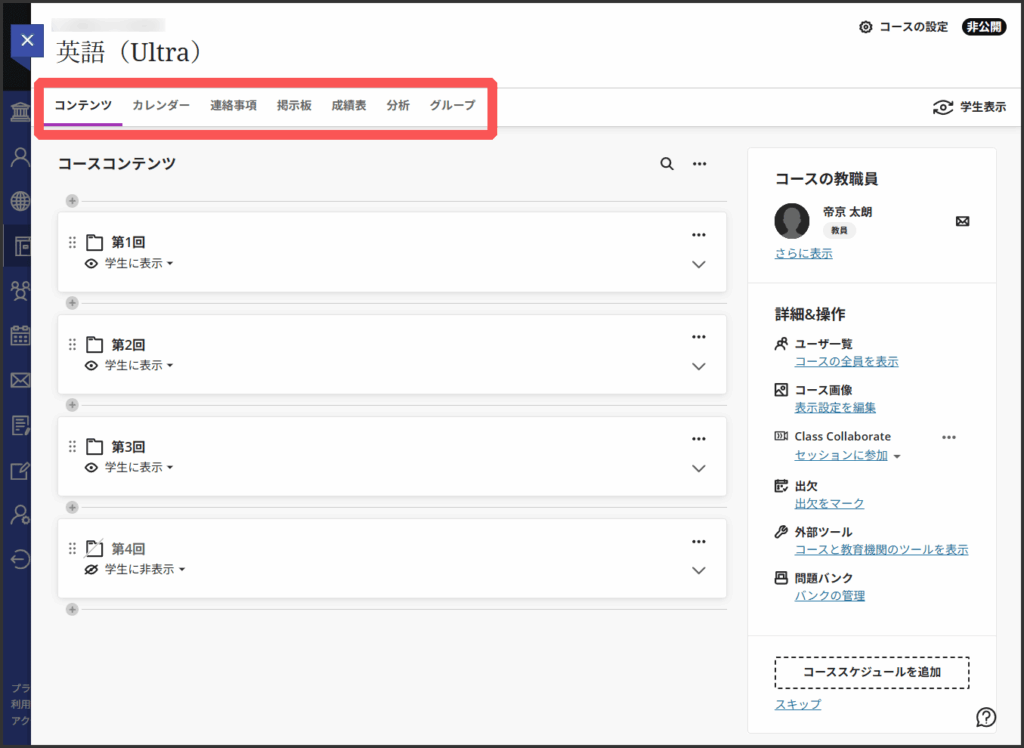Click the plus icon above 第1回
Screen dimensions: 1024x748
coord(72,201)
